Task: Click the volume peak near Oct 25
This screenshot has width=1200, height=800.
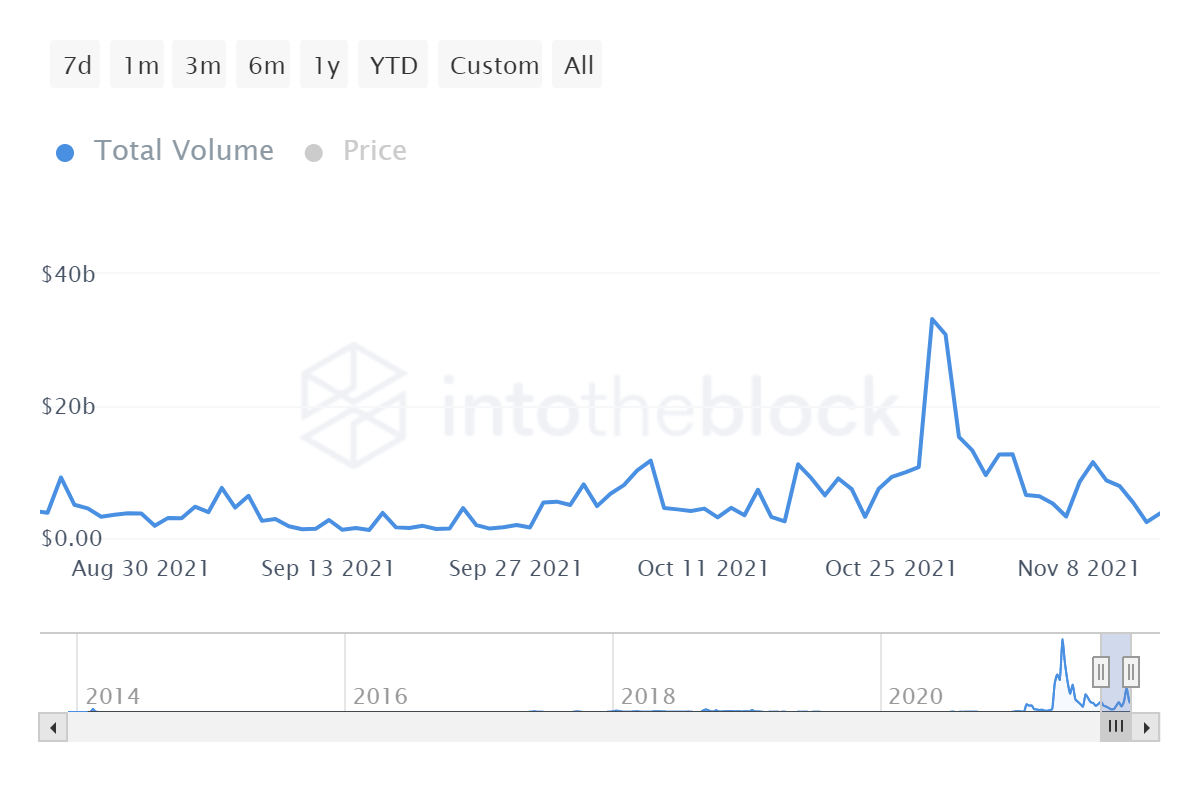Action: (932, 320)
